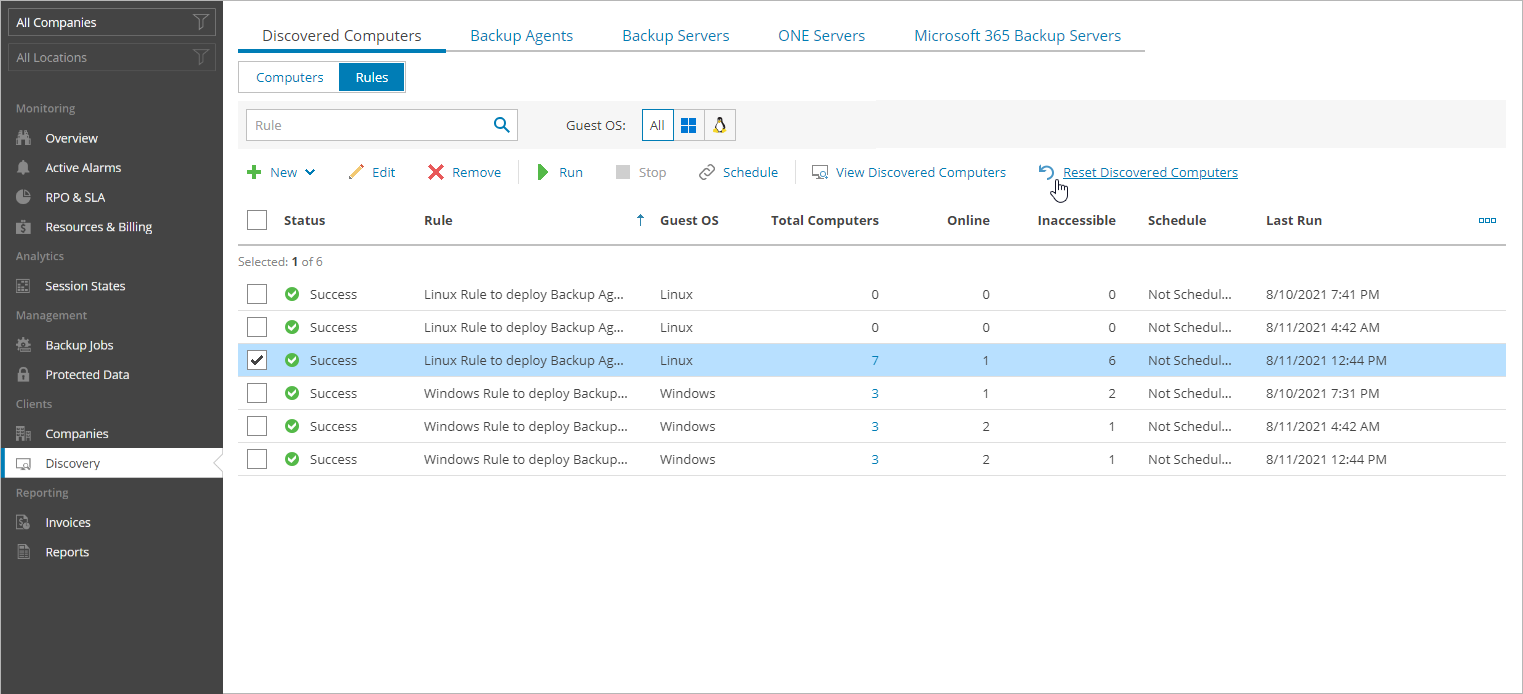
Task: Open column chooser three-dots icon
Action: click(1486, 220)
